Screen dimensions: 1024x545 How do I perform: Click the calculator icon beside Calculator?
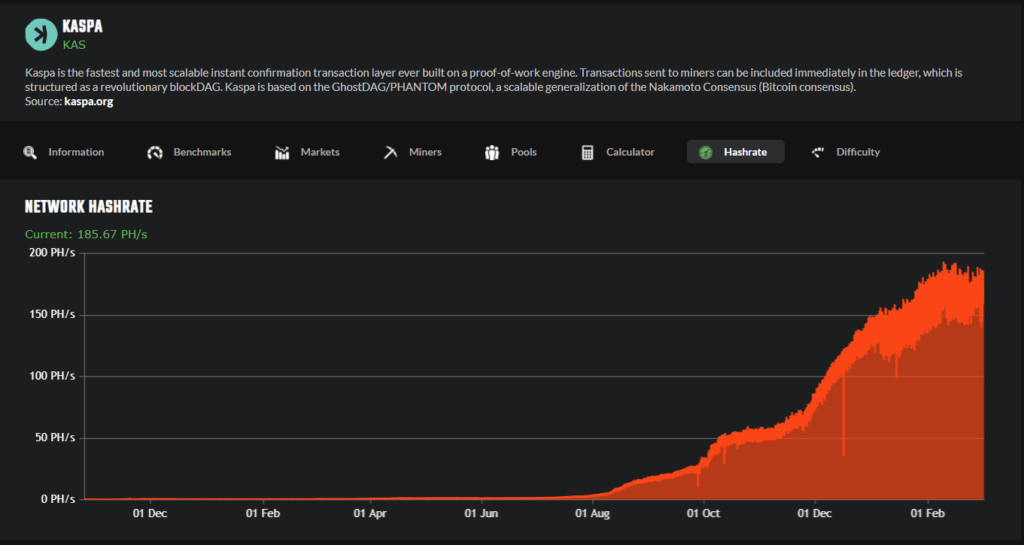pos(587,152)
